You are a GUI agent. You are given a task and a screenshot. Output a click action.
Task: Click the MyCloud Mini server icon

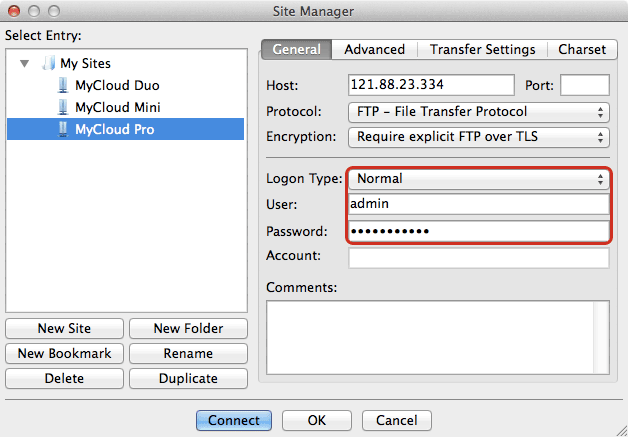63,107
